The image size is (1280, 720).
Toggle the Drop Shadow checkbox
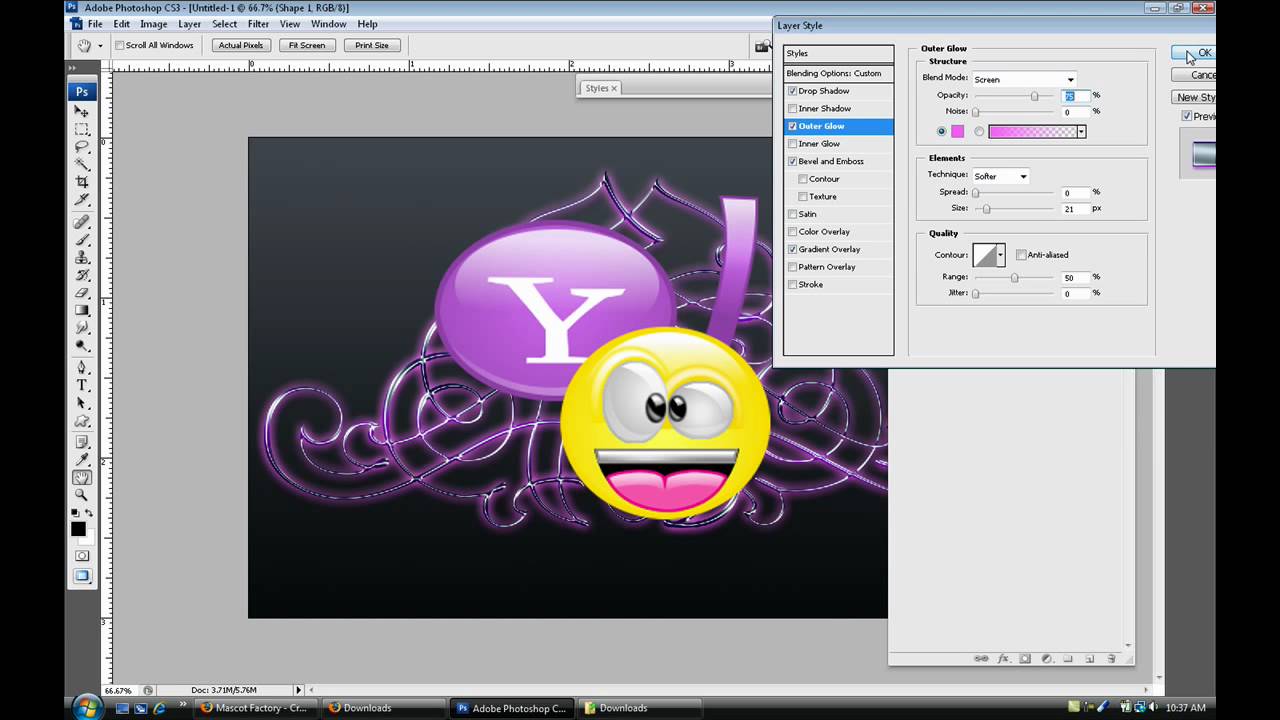coord(793,91)
